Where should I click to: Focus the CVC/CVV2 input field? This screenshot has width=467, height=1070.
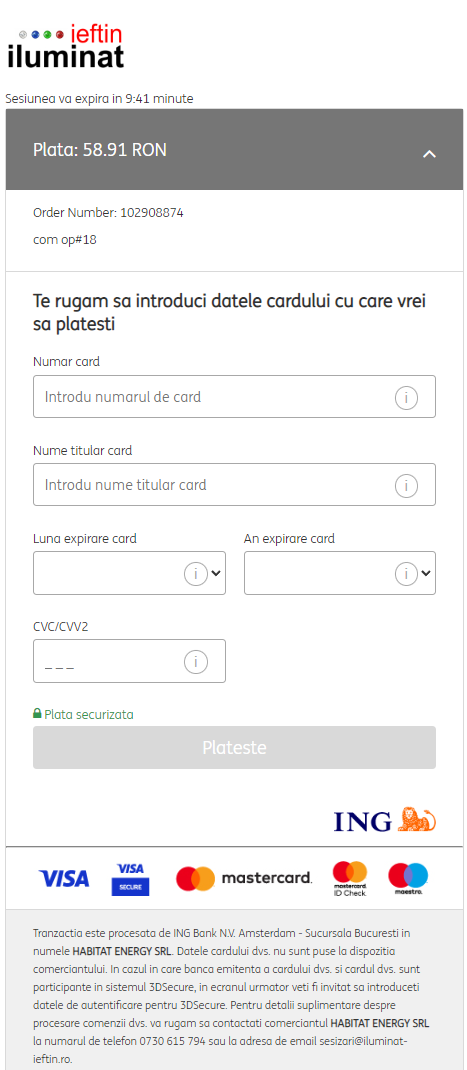129,661
